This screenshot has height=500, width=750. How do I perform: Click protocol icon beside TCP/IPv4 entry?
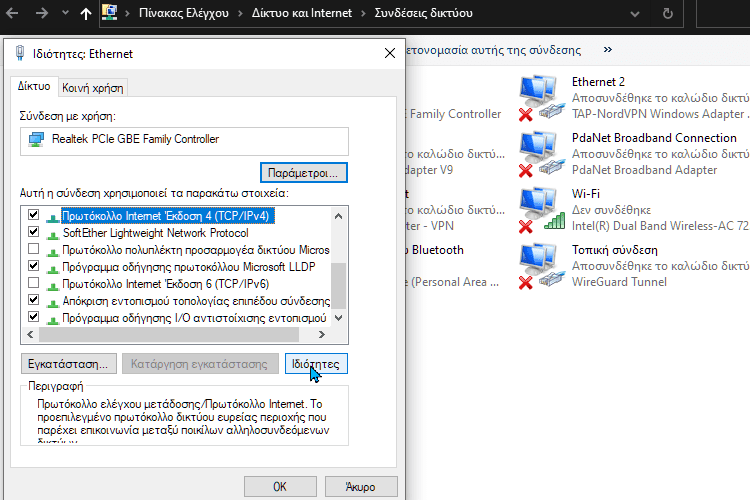[x=52, y=217]
